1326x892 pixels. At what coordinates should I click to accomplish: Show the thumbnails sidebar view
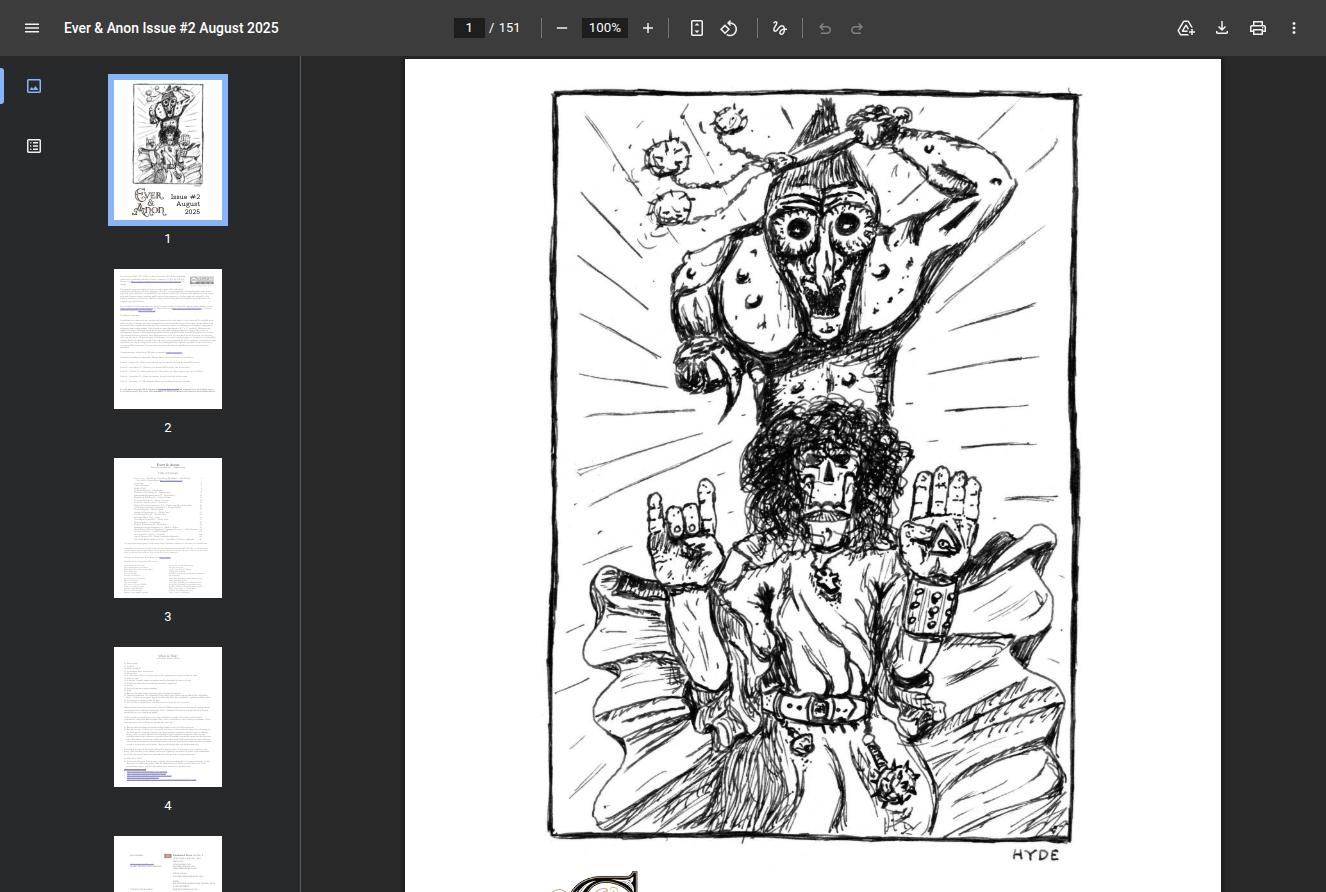[x=34, y=86]
